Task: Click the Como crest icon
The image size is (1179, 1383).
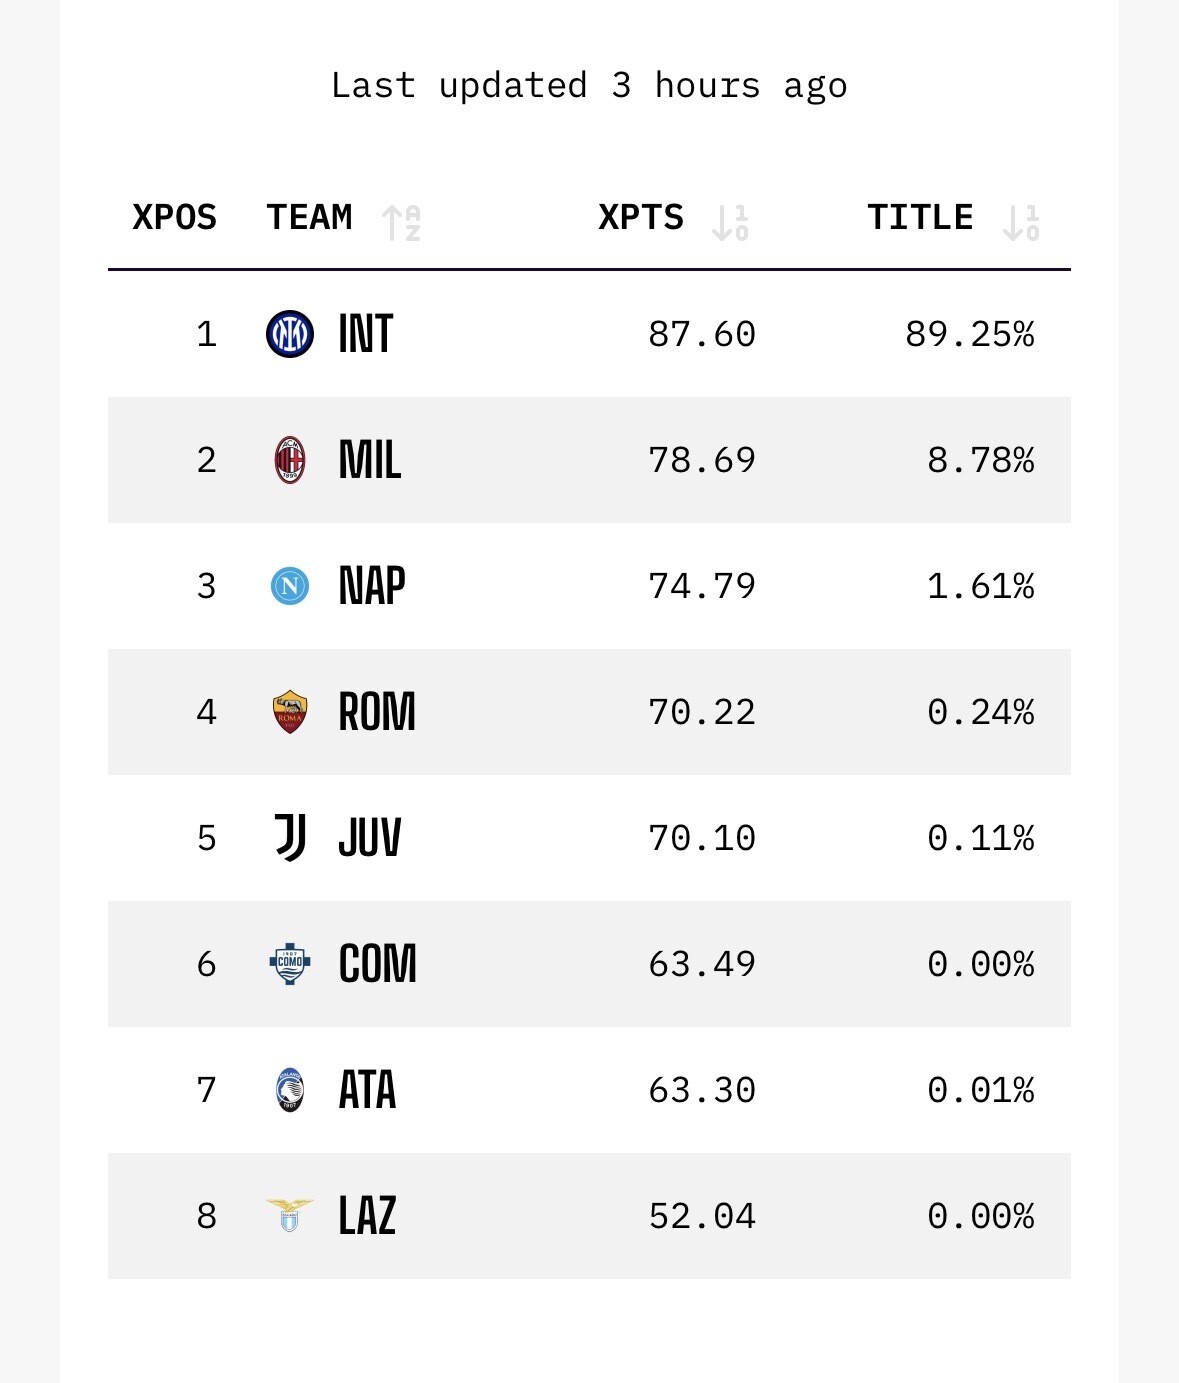Action: click(x=290, y=964)
